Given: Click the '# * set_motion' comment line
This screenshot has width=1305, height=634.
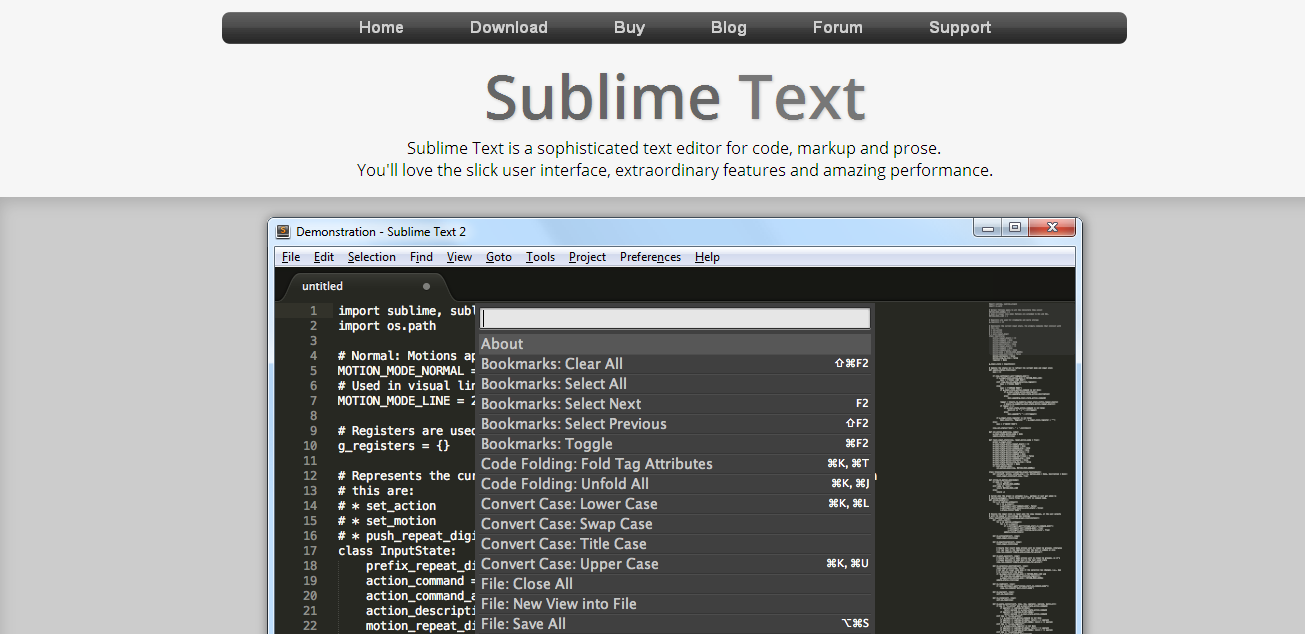Looking at the screenshot, I should [387, 521].
